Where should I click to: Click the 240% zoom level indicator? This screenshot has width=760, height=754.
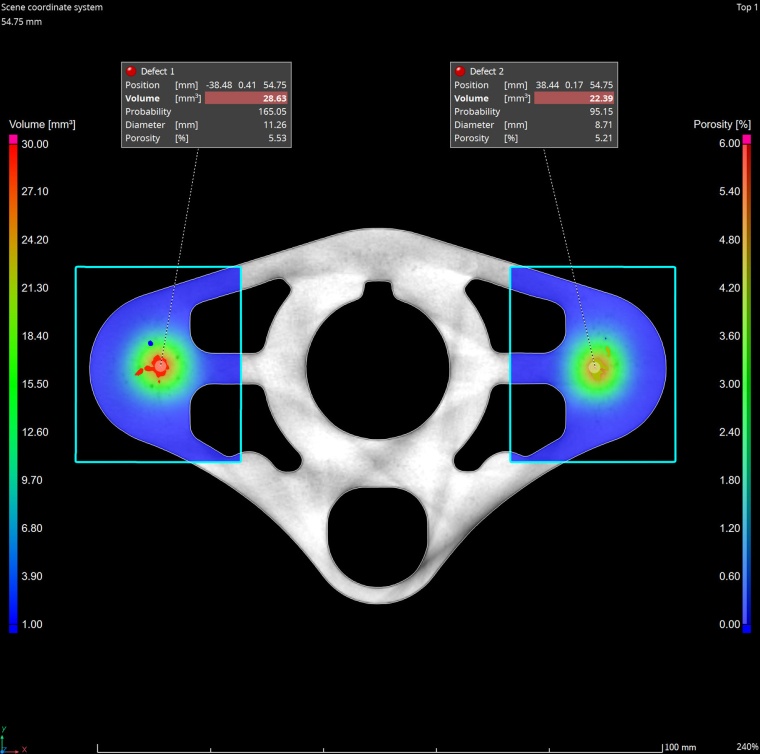coord(746,747)
